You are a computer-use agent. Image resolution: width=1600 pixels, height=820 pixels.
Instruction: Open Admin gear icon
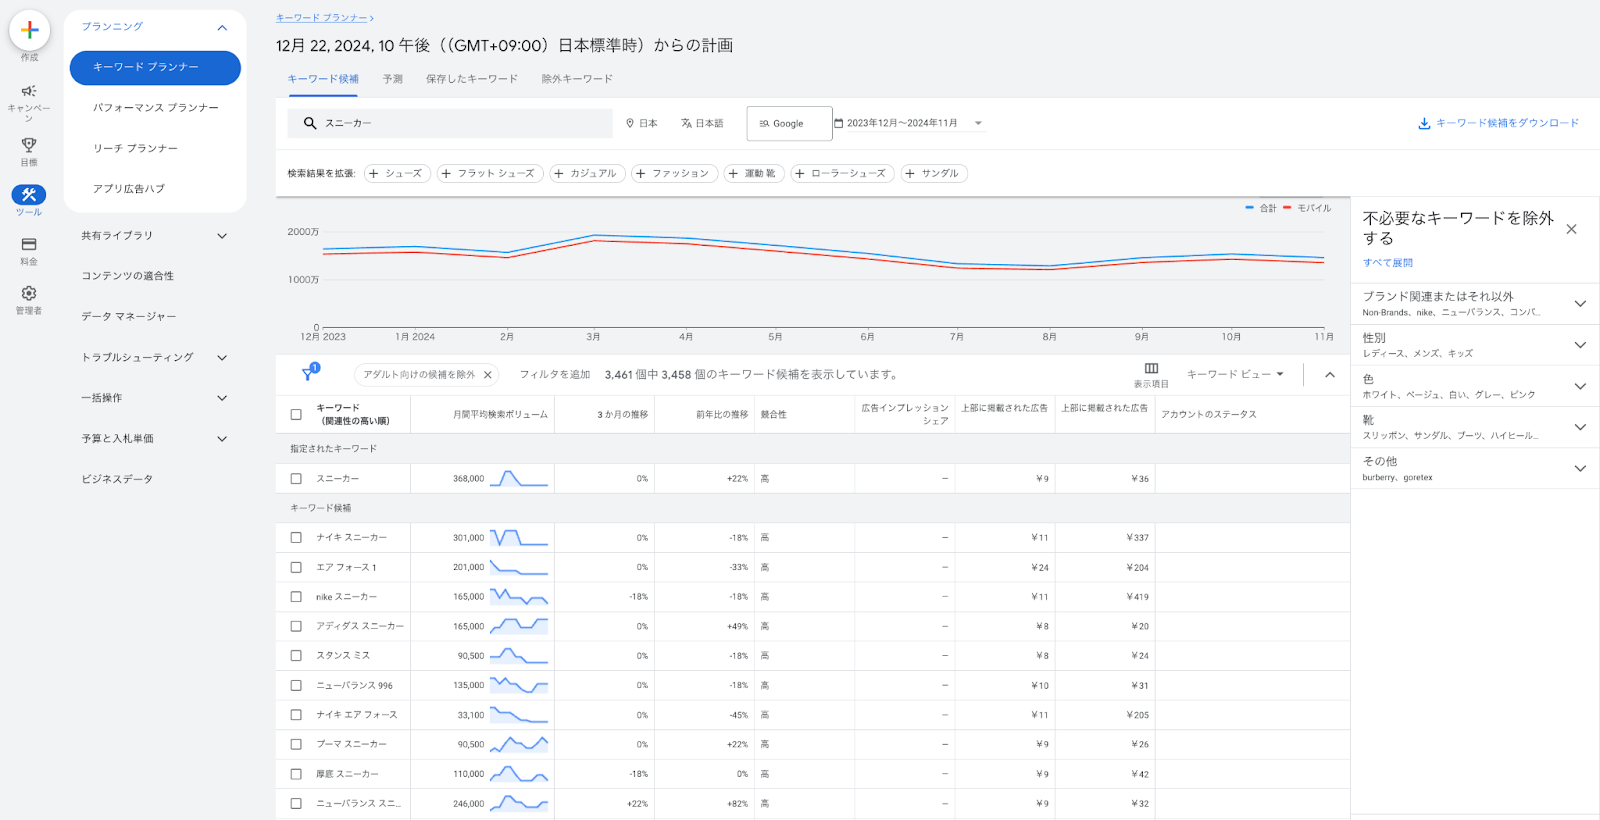coord(29,293)
